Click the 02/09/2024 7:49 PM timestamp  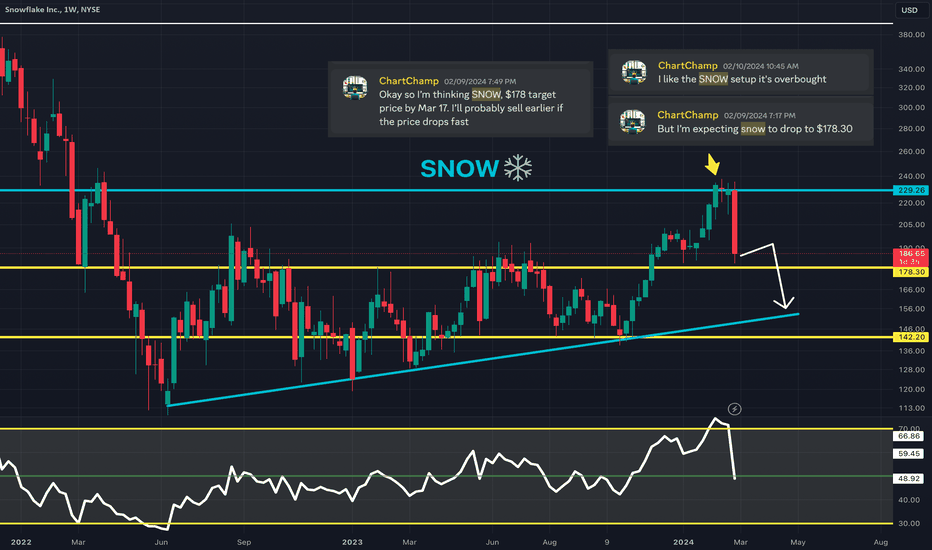tap(480, 81)
